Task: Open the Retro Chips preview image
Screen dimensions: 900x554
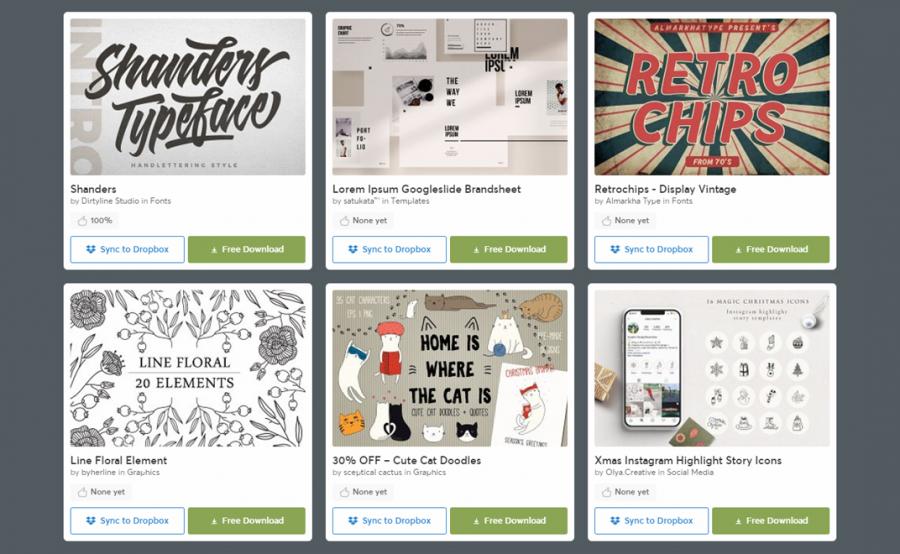Action: pos(712,97)
